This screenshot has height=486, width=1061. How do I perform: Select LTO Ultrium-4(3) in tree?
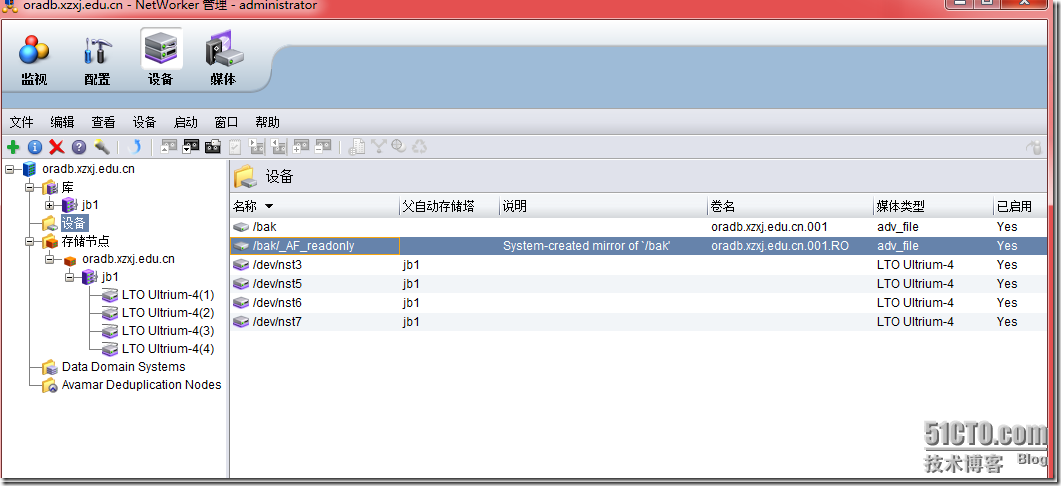tap(168, 331)
